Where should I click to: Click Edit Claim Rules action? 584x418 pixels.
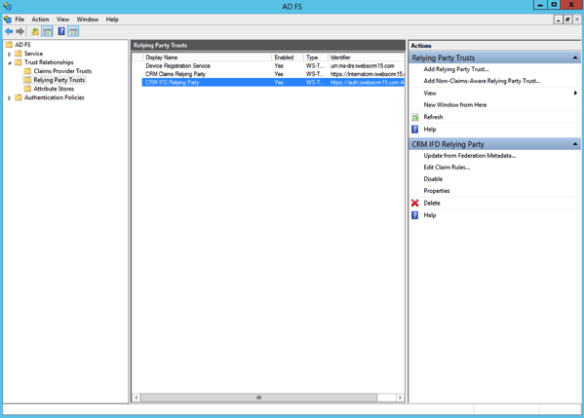(x=447, y=168)
